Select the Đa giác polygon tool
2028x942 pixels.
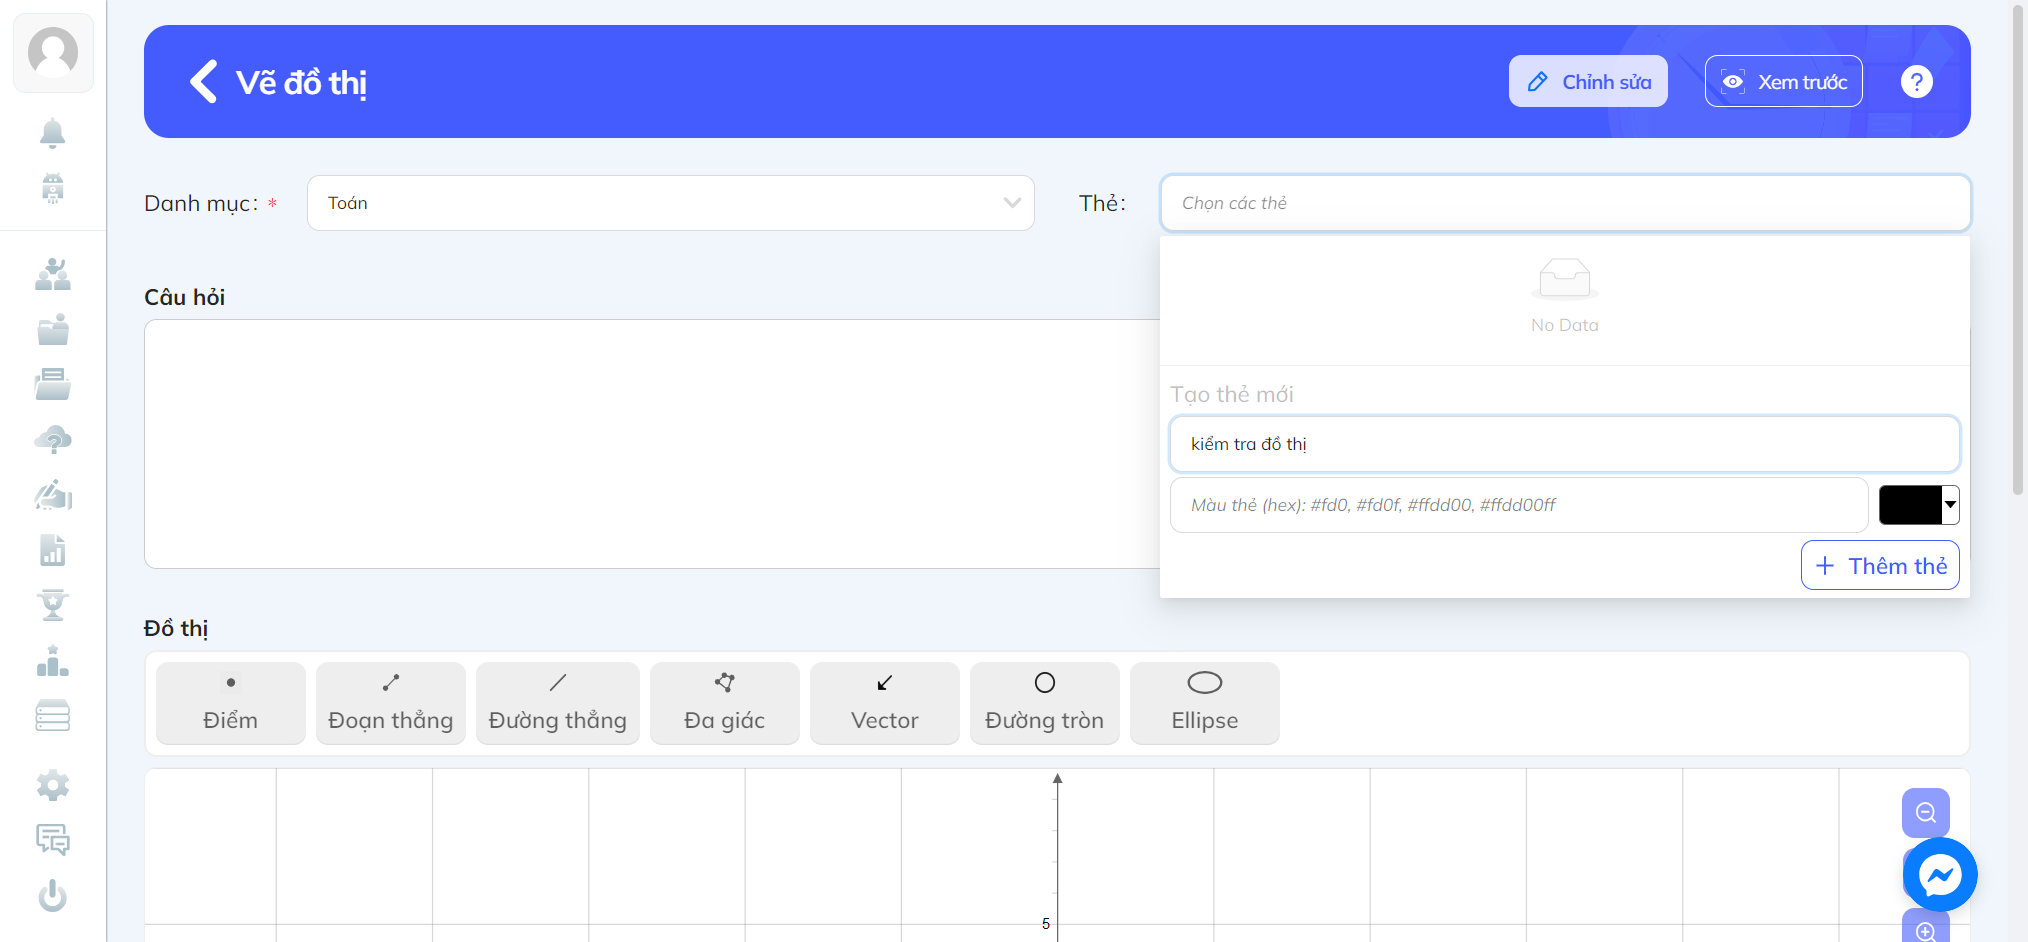pyautogui.click(x=725, y=703)
